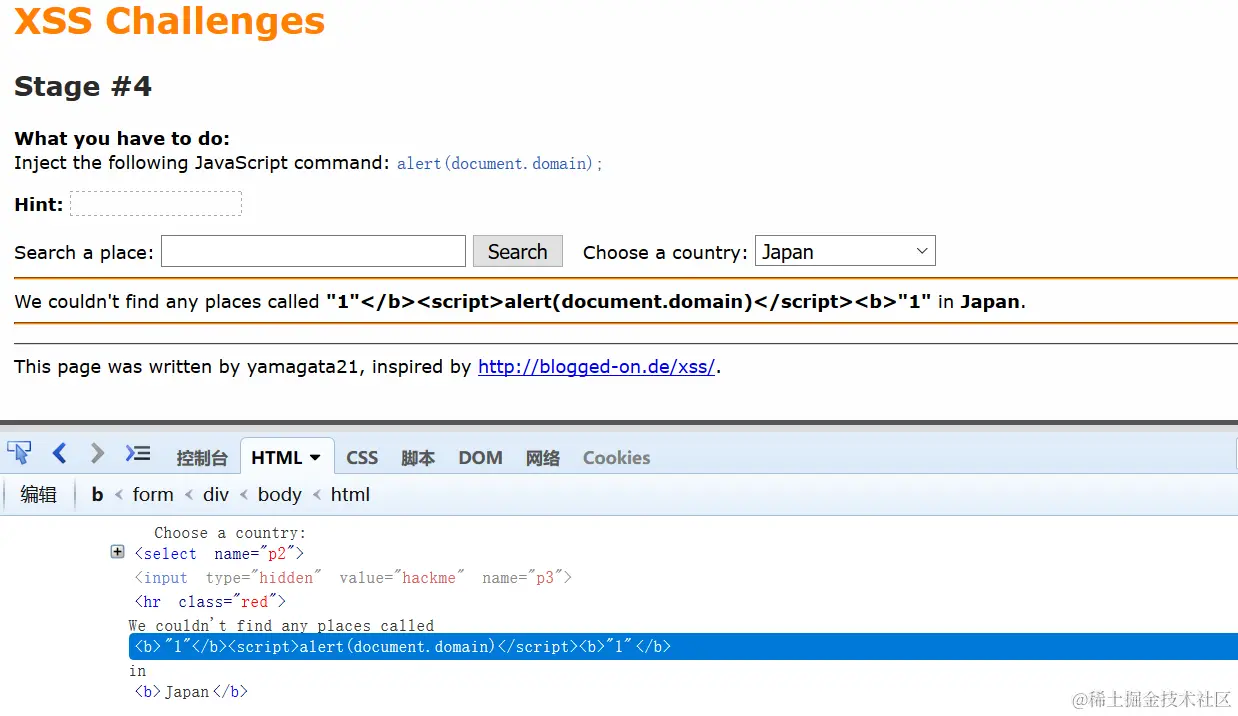Click the 'We couldn't find any places called' HTML text

tap(282, 626)
